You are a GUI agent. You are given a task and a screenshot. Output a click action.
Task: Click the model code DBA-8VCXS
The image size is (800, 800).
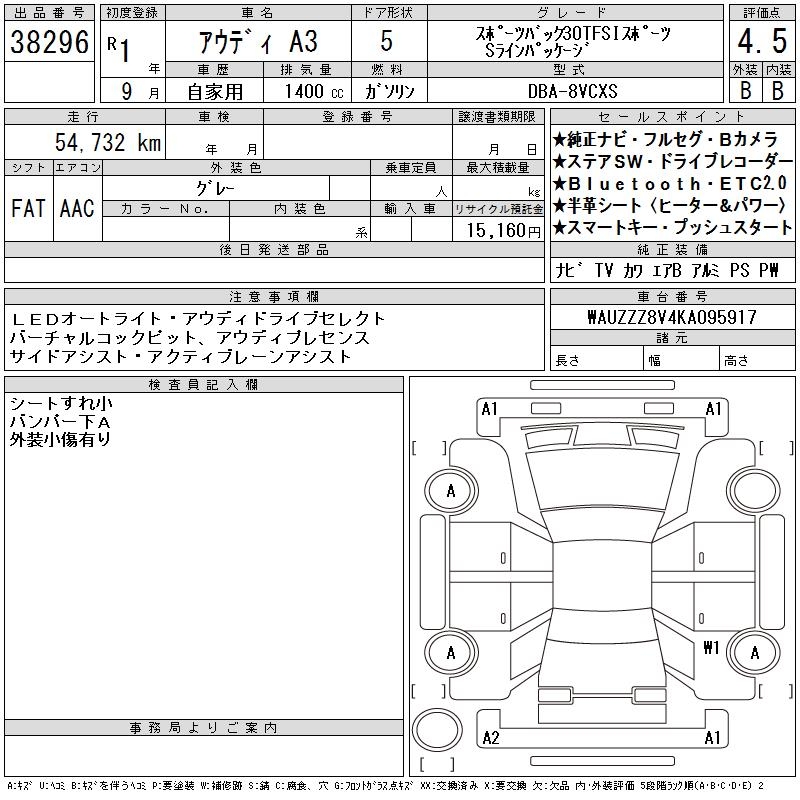pos(572,92)
